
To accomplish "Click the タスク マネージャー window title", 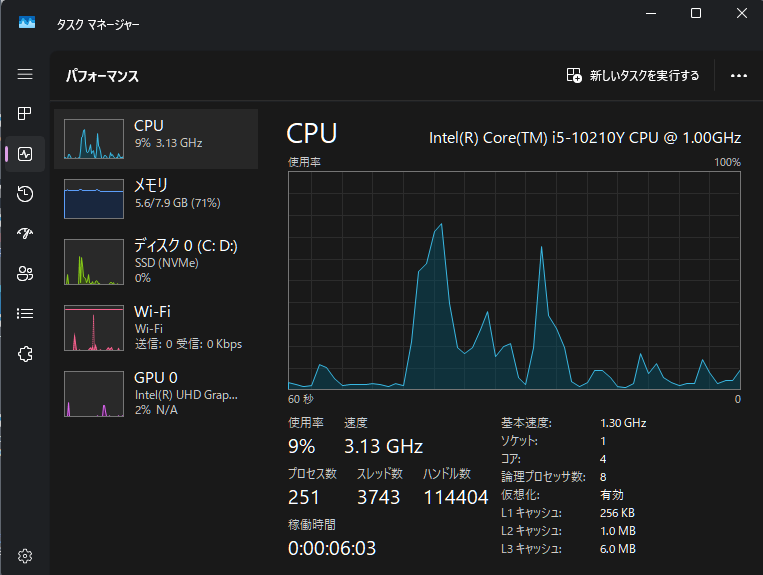I will (x=98, y=24).
